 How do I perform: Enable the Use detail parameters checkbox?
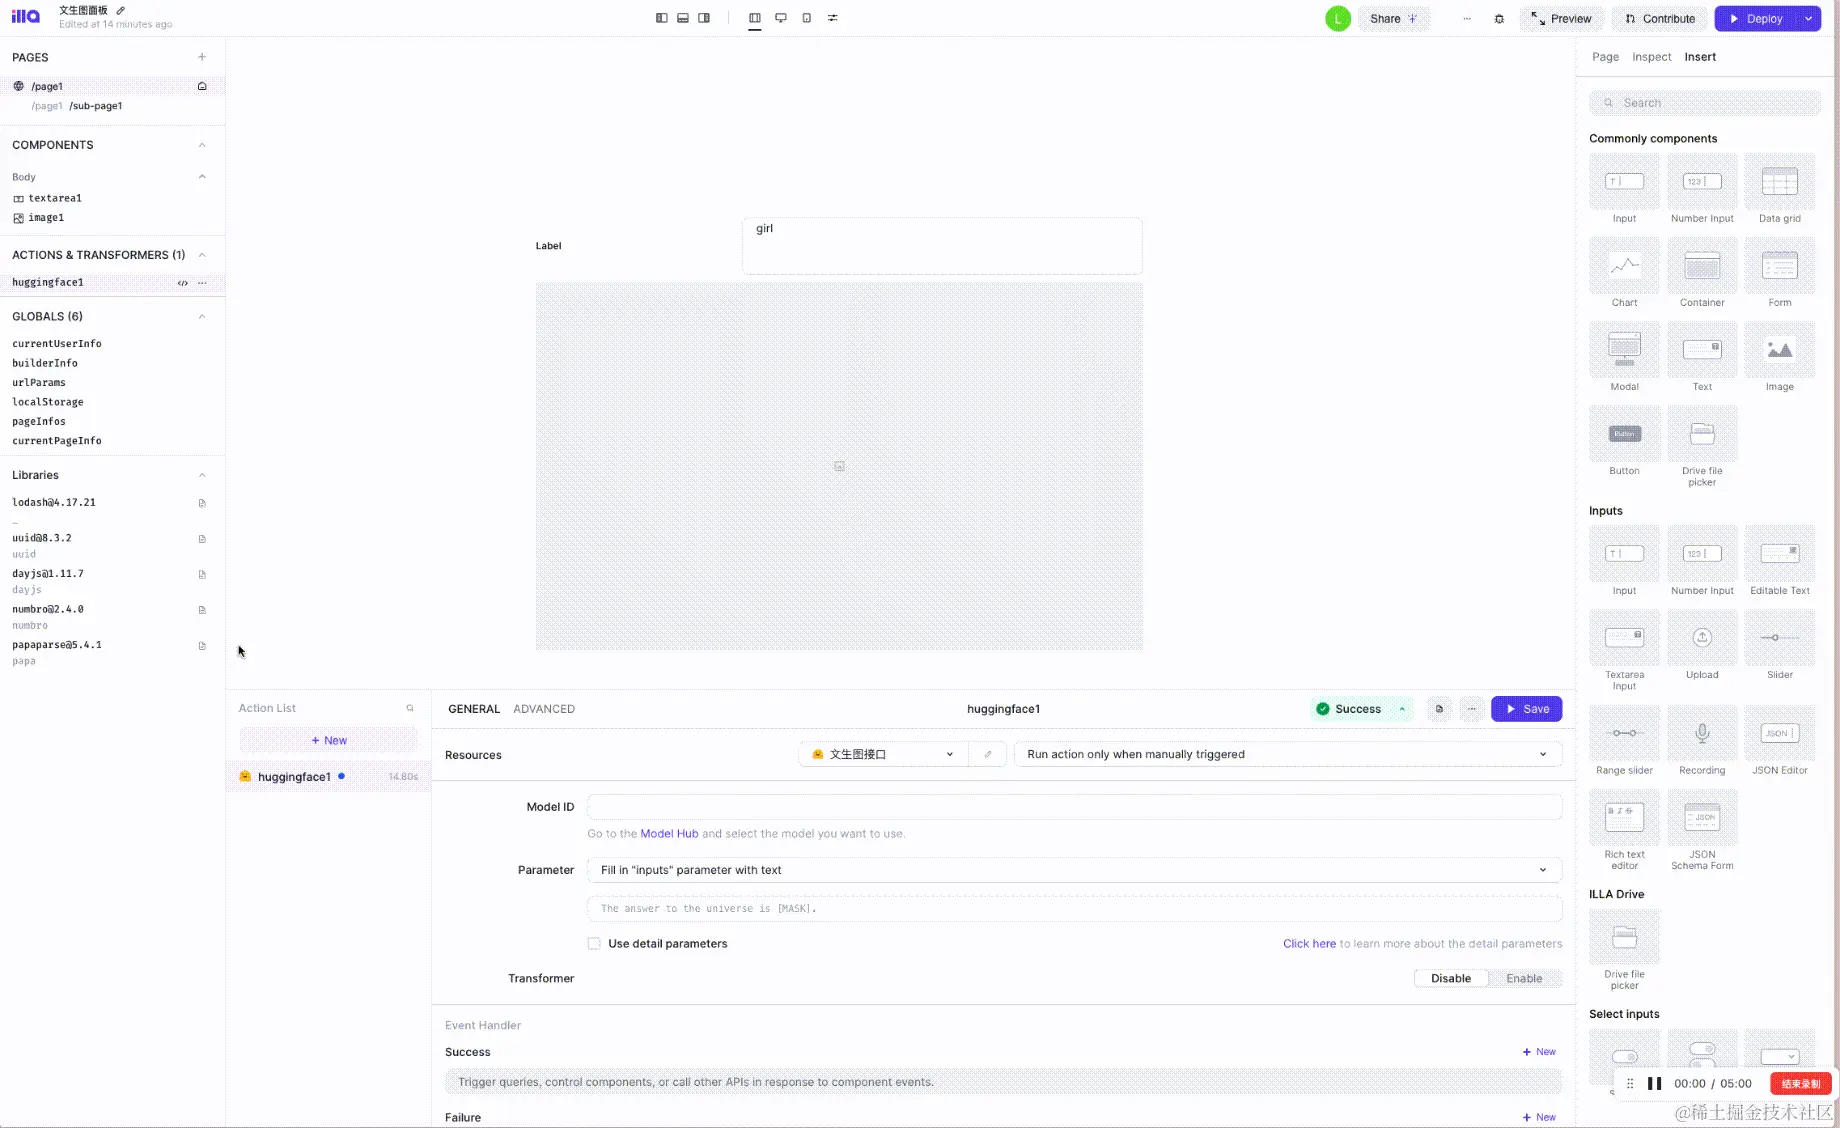point(594,943)
